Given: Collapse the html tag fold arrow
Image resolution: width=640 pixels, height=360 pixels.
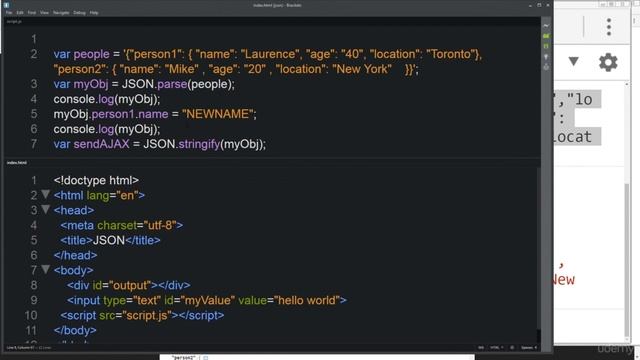Looking at the screenshot, I should pos(46,194).
